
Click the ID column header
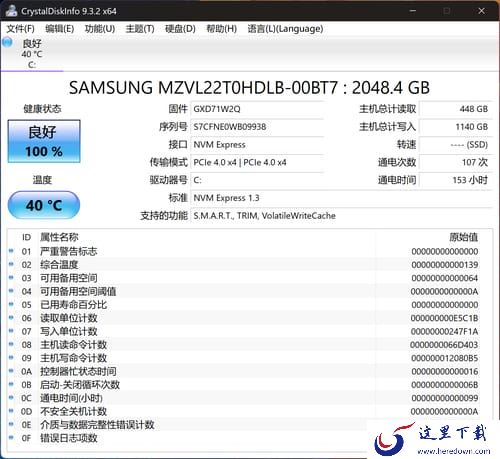pos(26,237)
